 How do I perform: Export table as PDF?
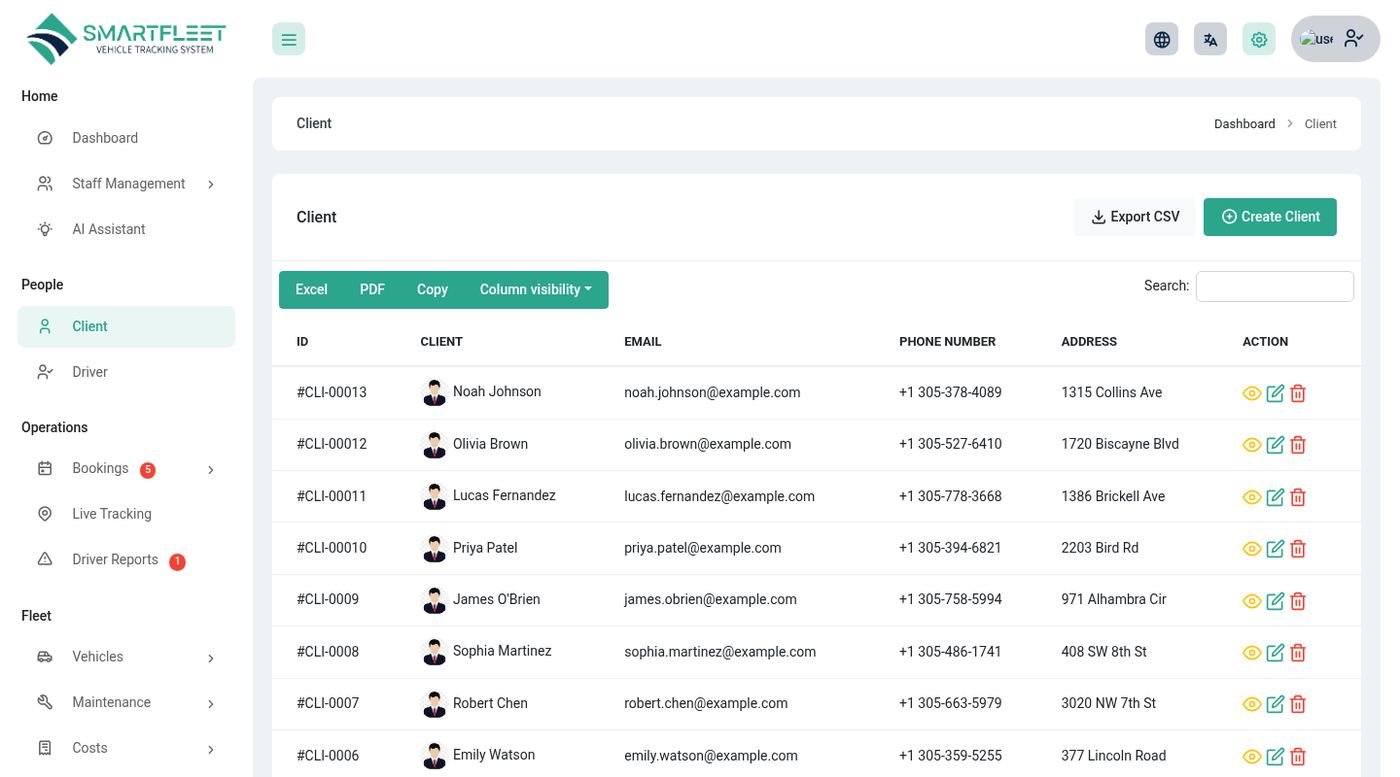pos(372,290)
